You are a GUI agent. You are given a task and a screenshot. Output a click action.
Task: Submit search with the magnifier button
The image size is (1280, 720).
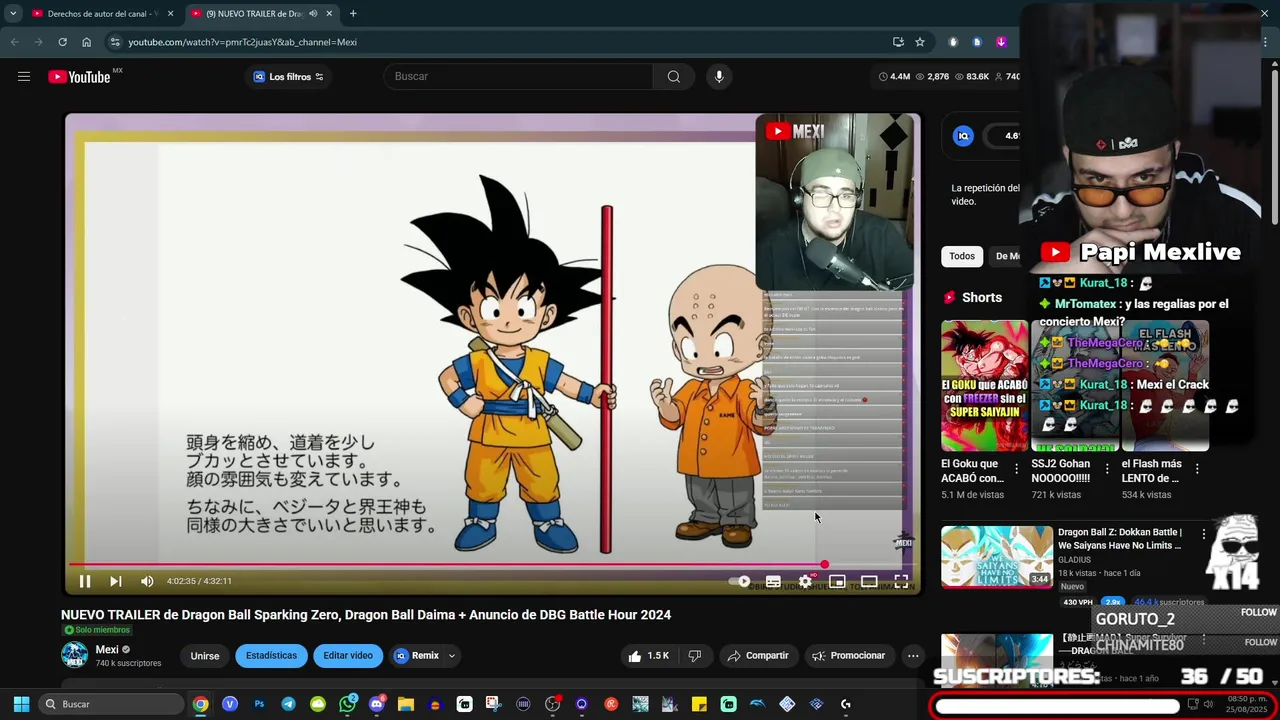674,77
